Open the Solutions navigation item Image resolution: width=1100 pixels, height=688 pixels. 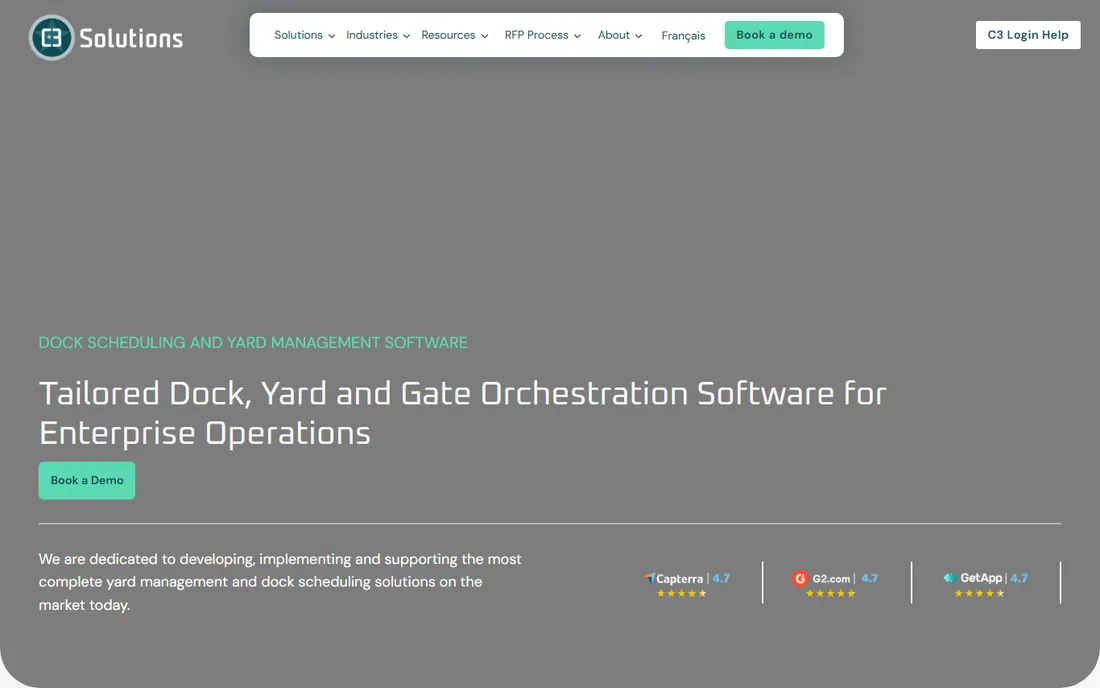point(298,35)
